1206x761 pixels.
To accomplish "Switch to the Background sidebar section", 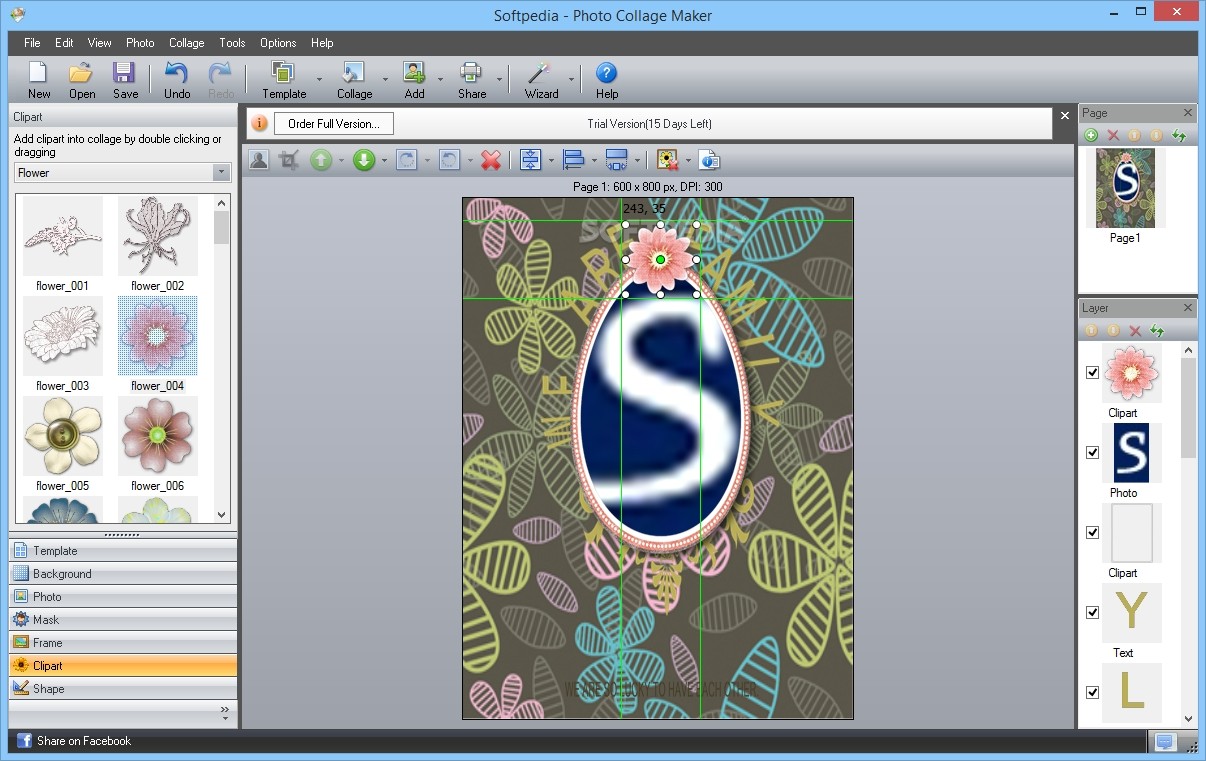I will point(123,574).
